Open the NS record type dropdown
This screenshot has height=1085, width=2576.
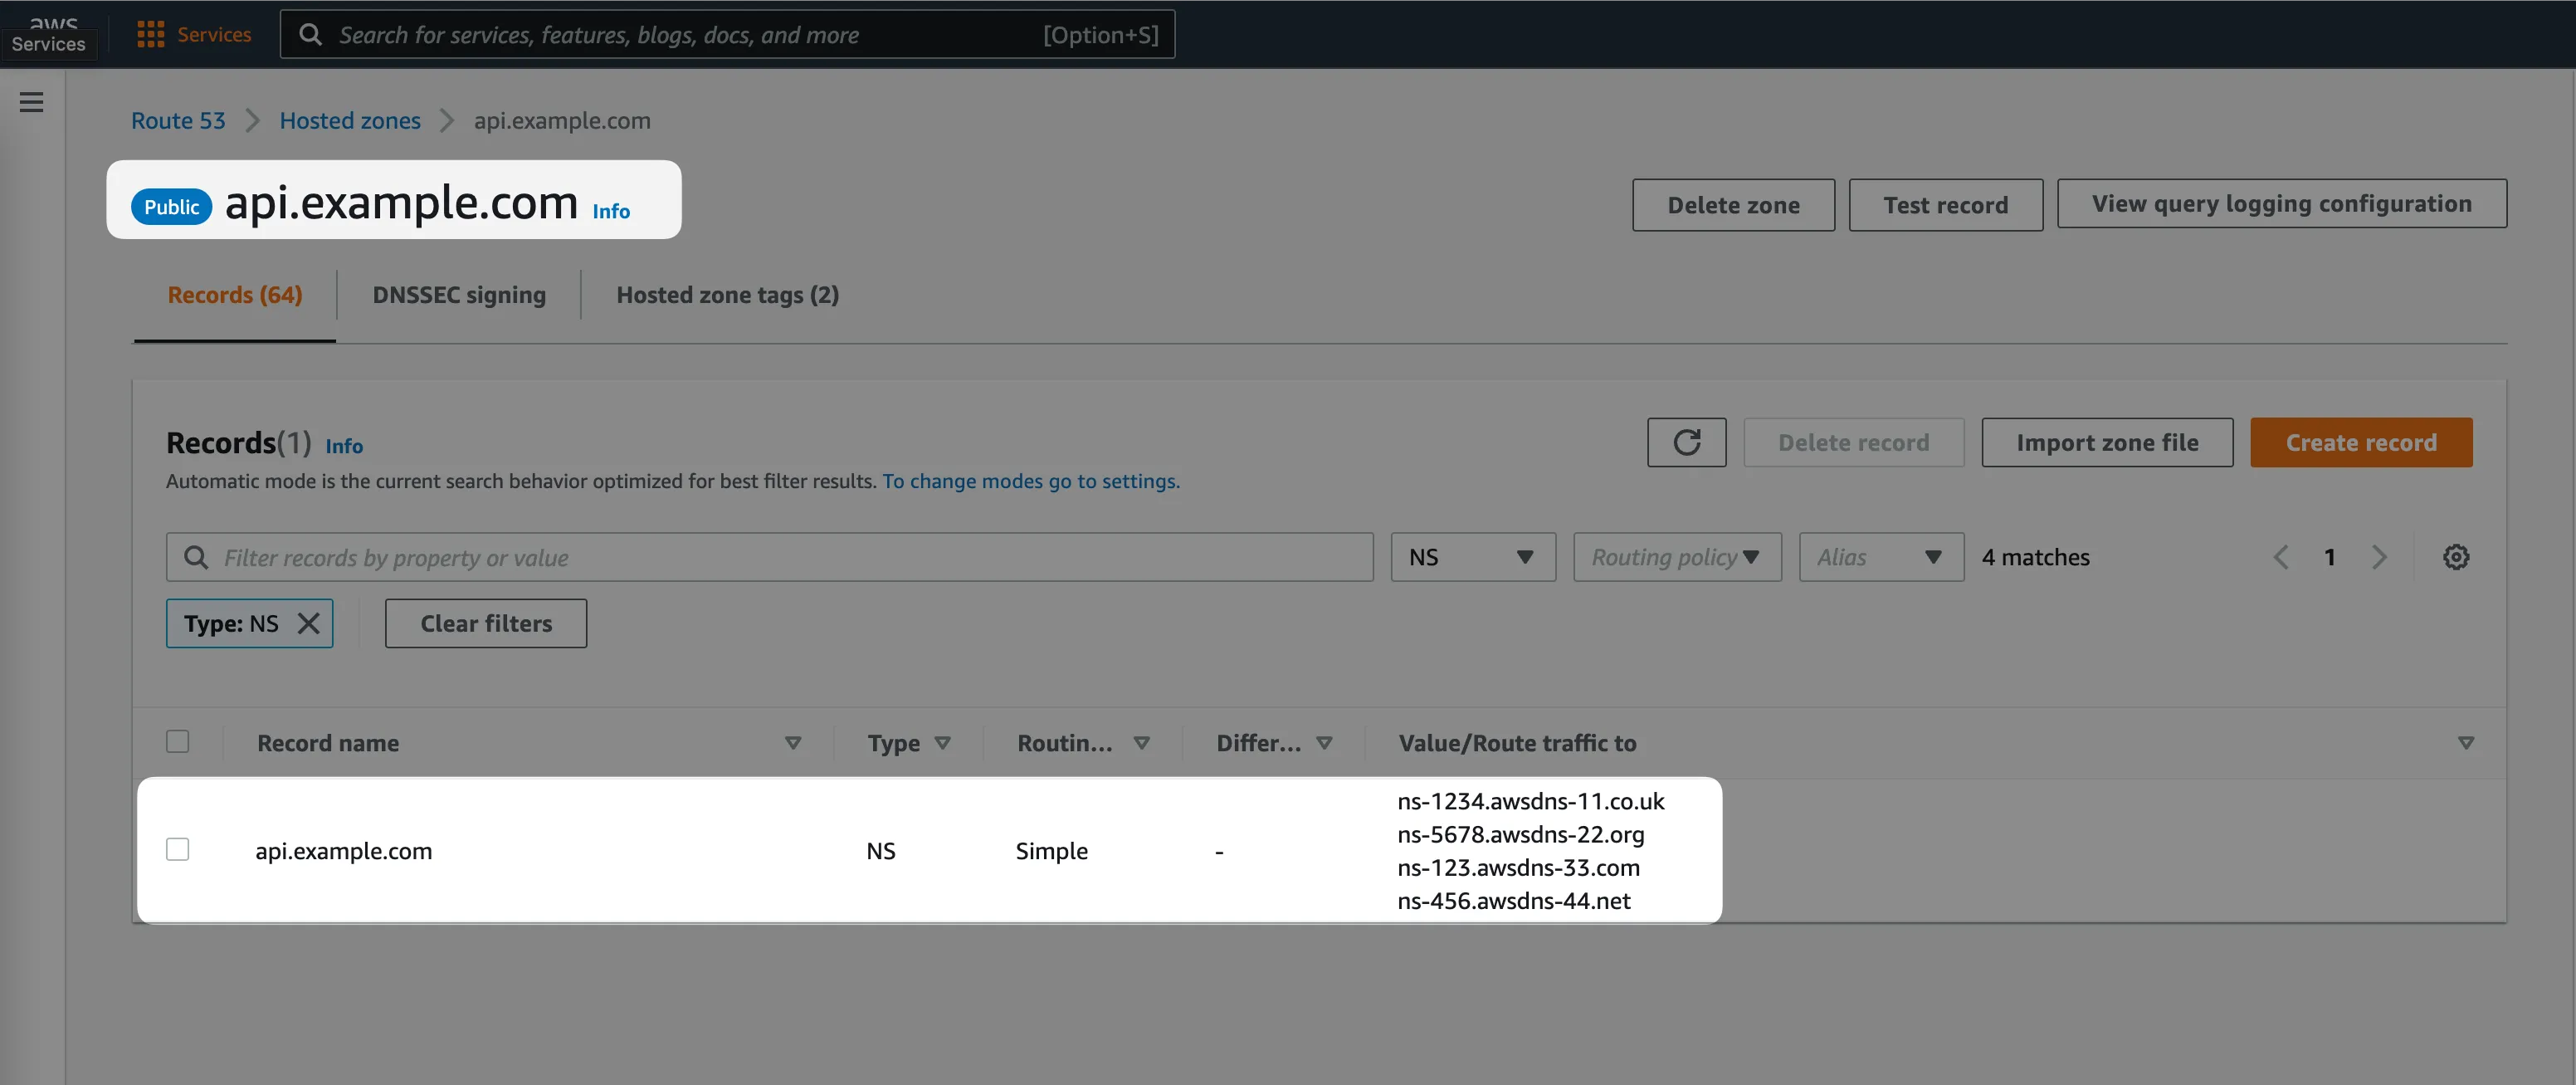[1472, 557]
